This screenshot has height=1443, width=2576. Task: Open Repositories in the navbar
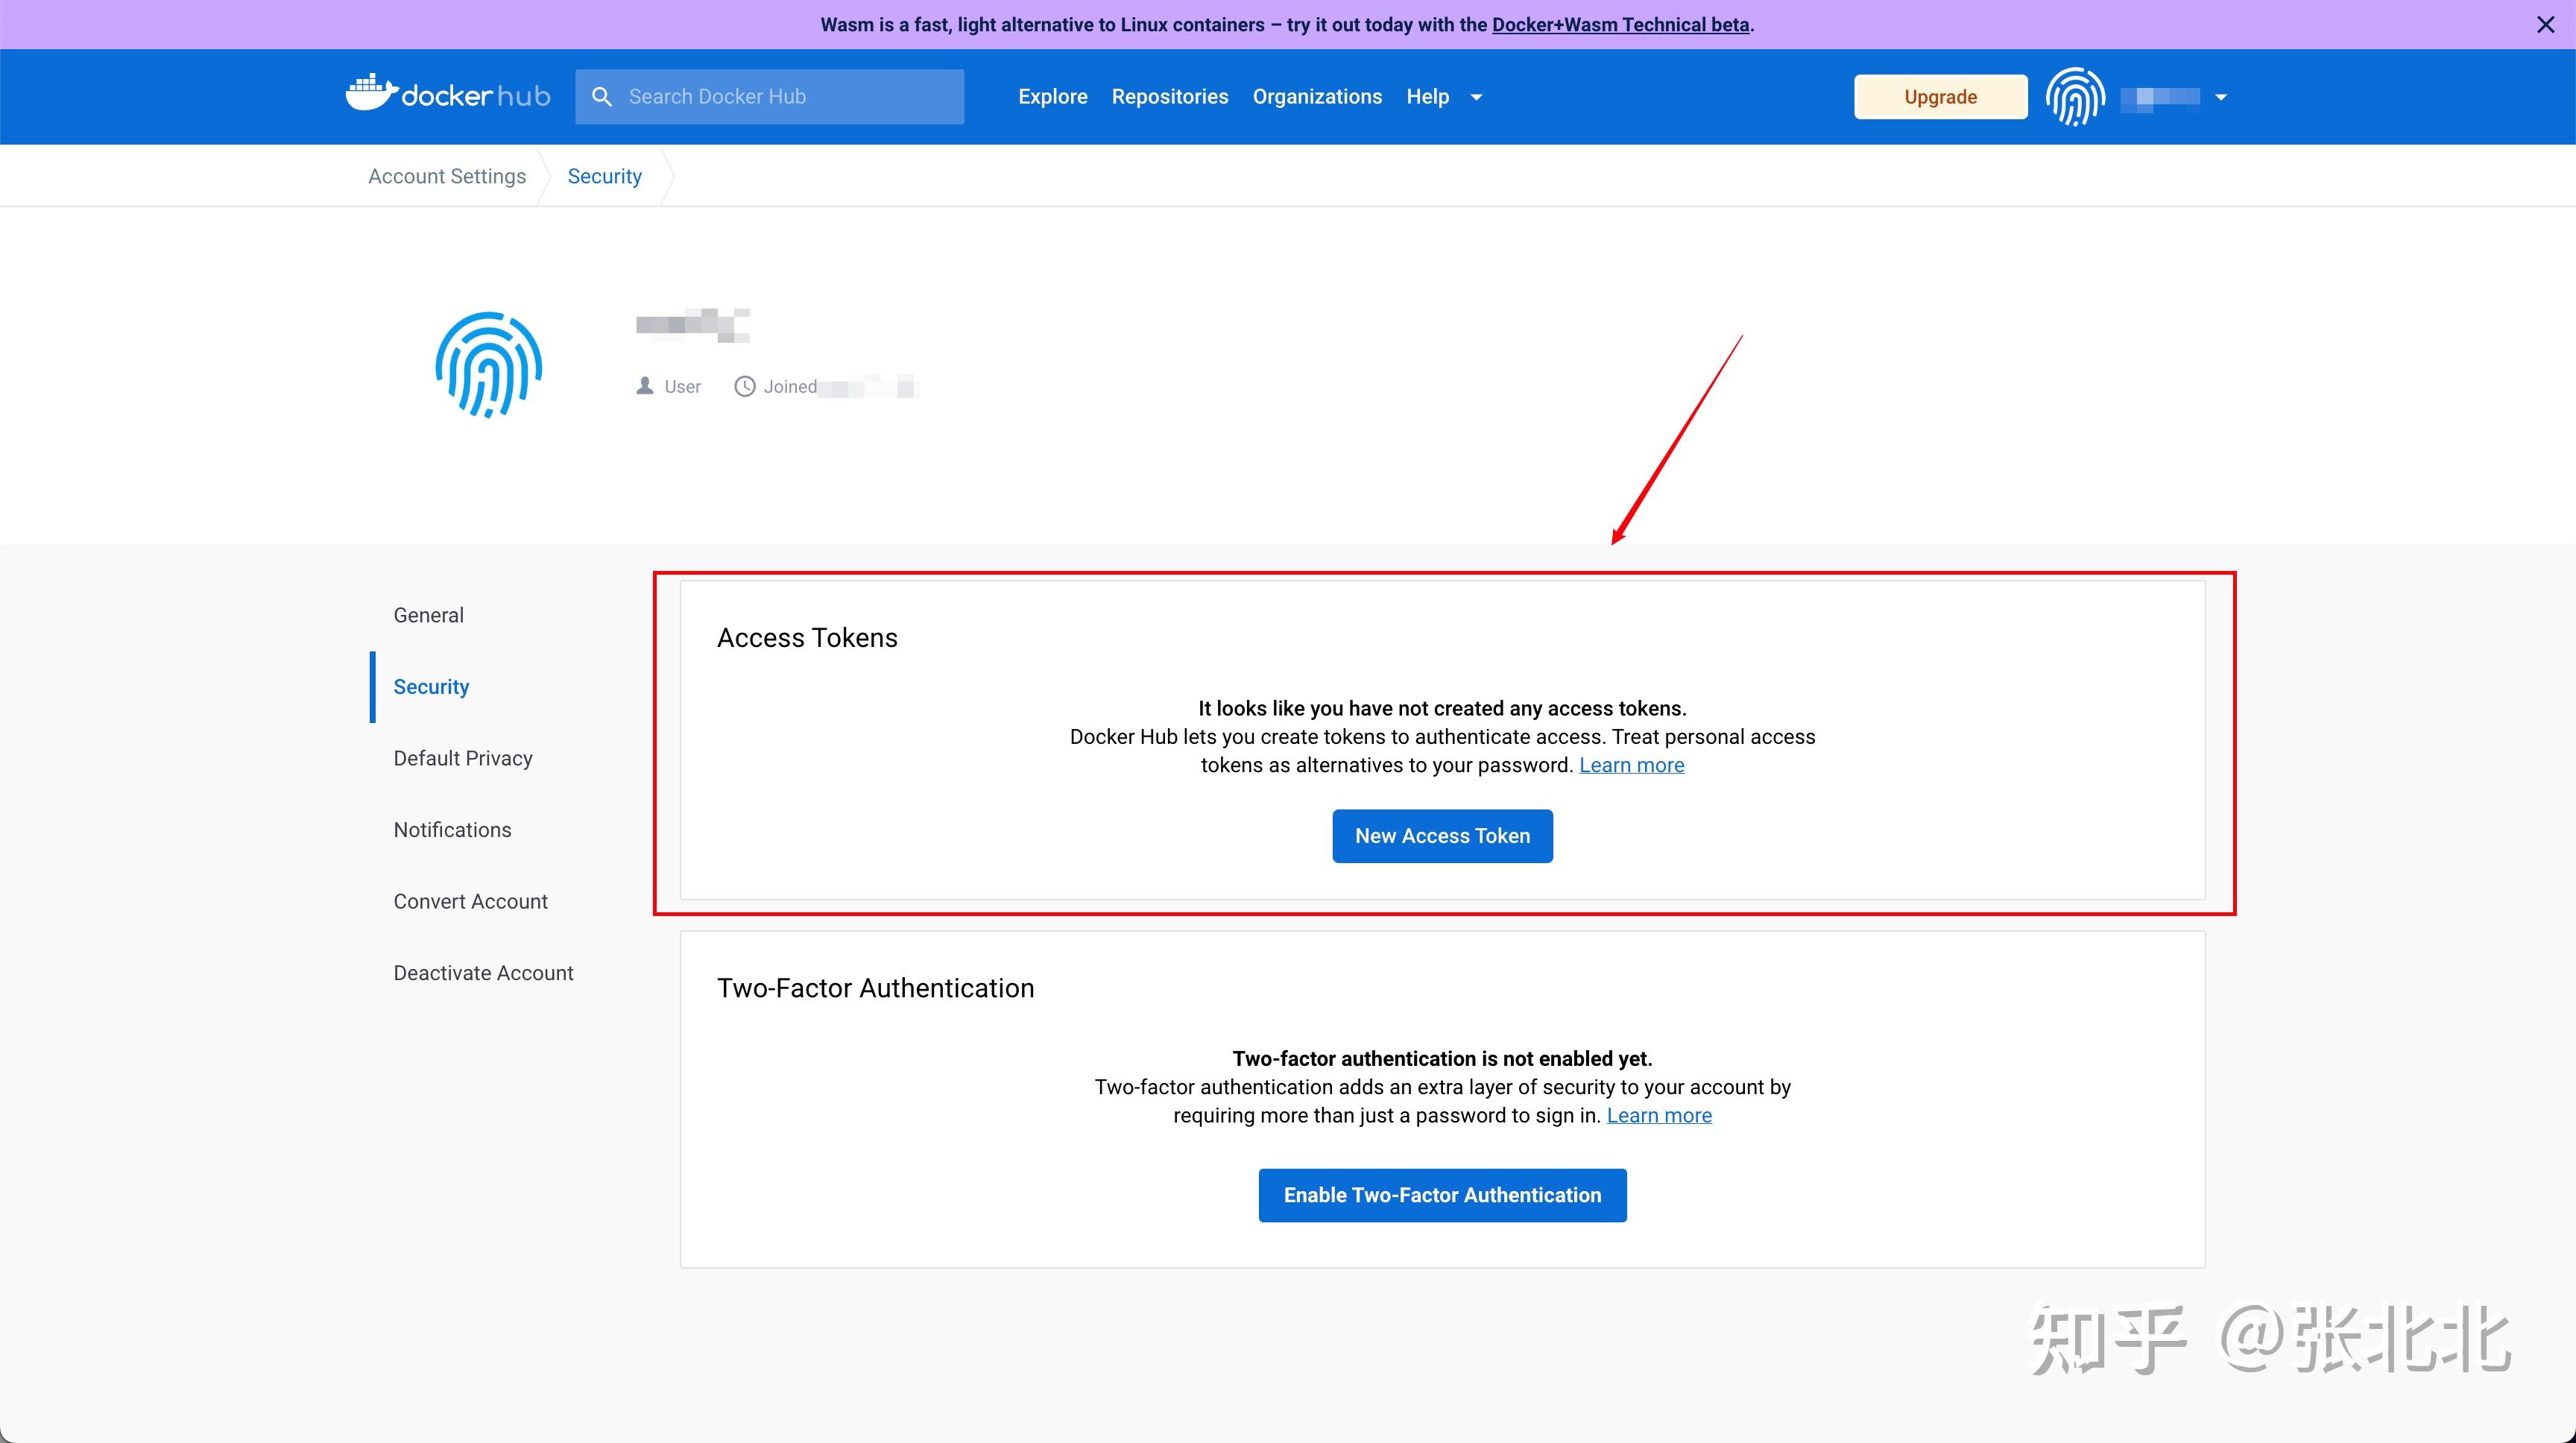1170,96
